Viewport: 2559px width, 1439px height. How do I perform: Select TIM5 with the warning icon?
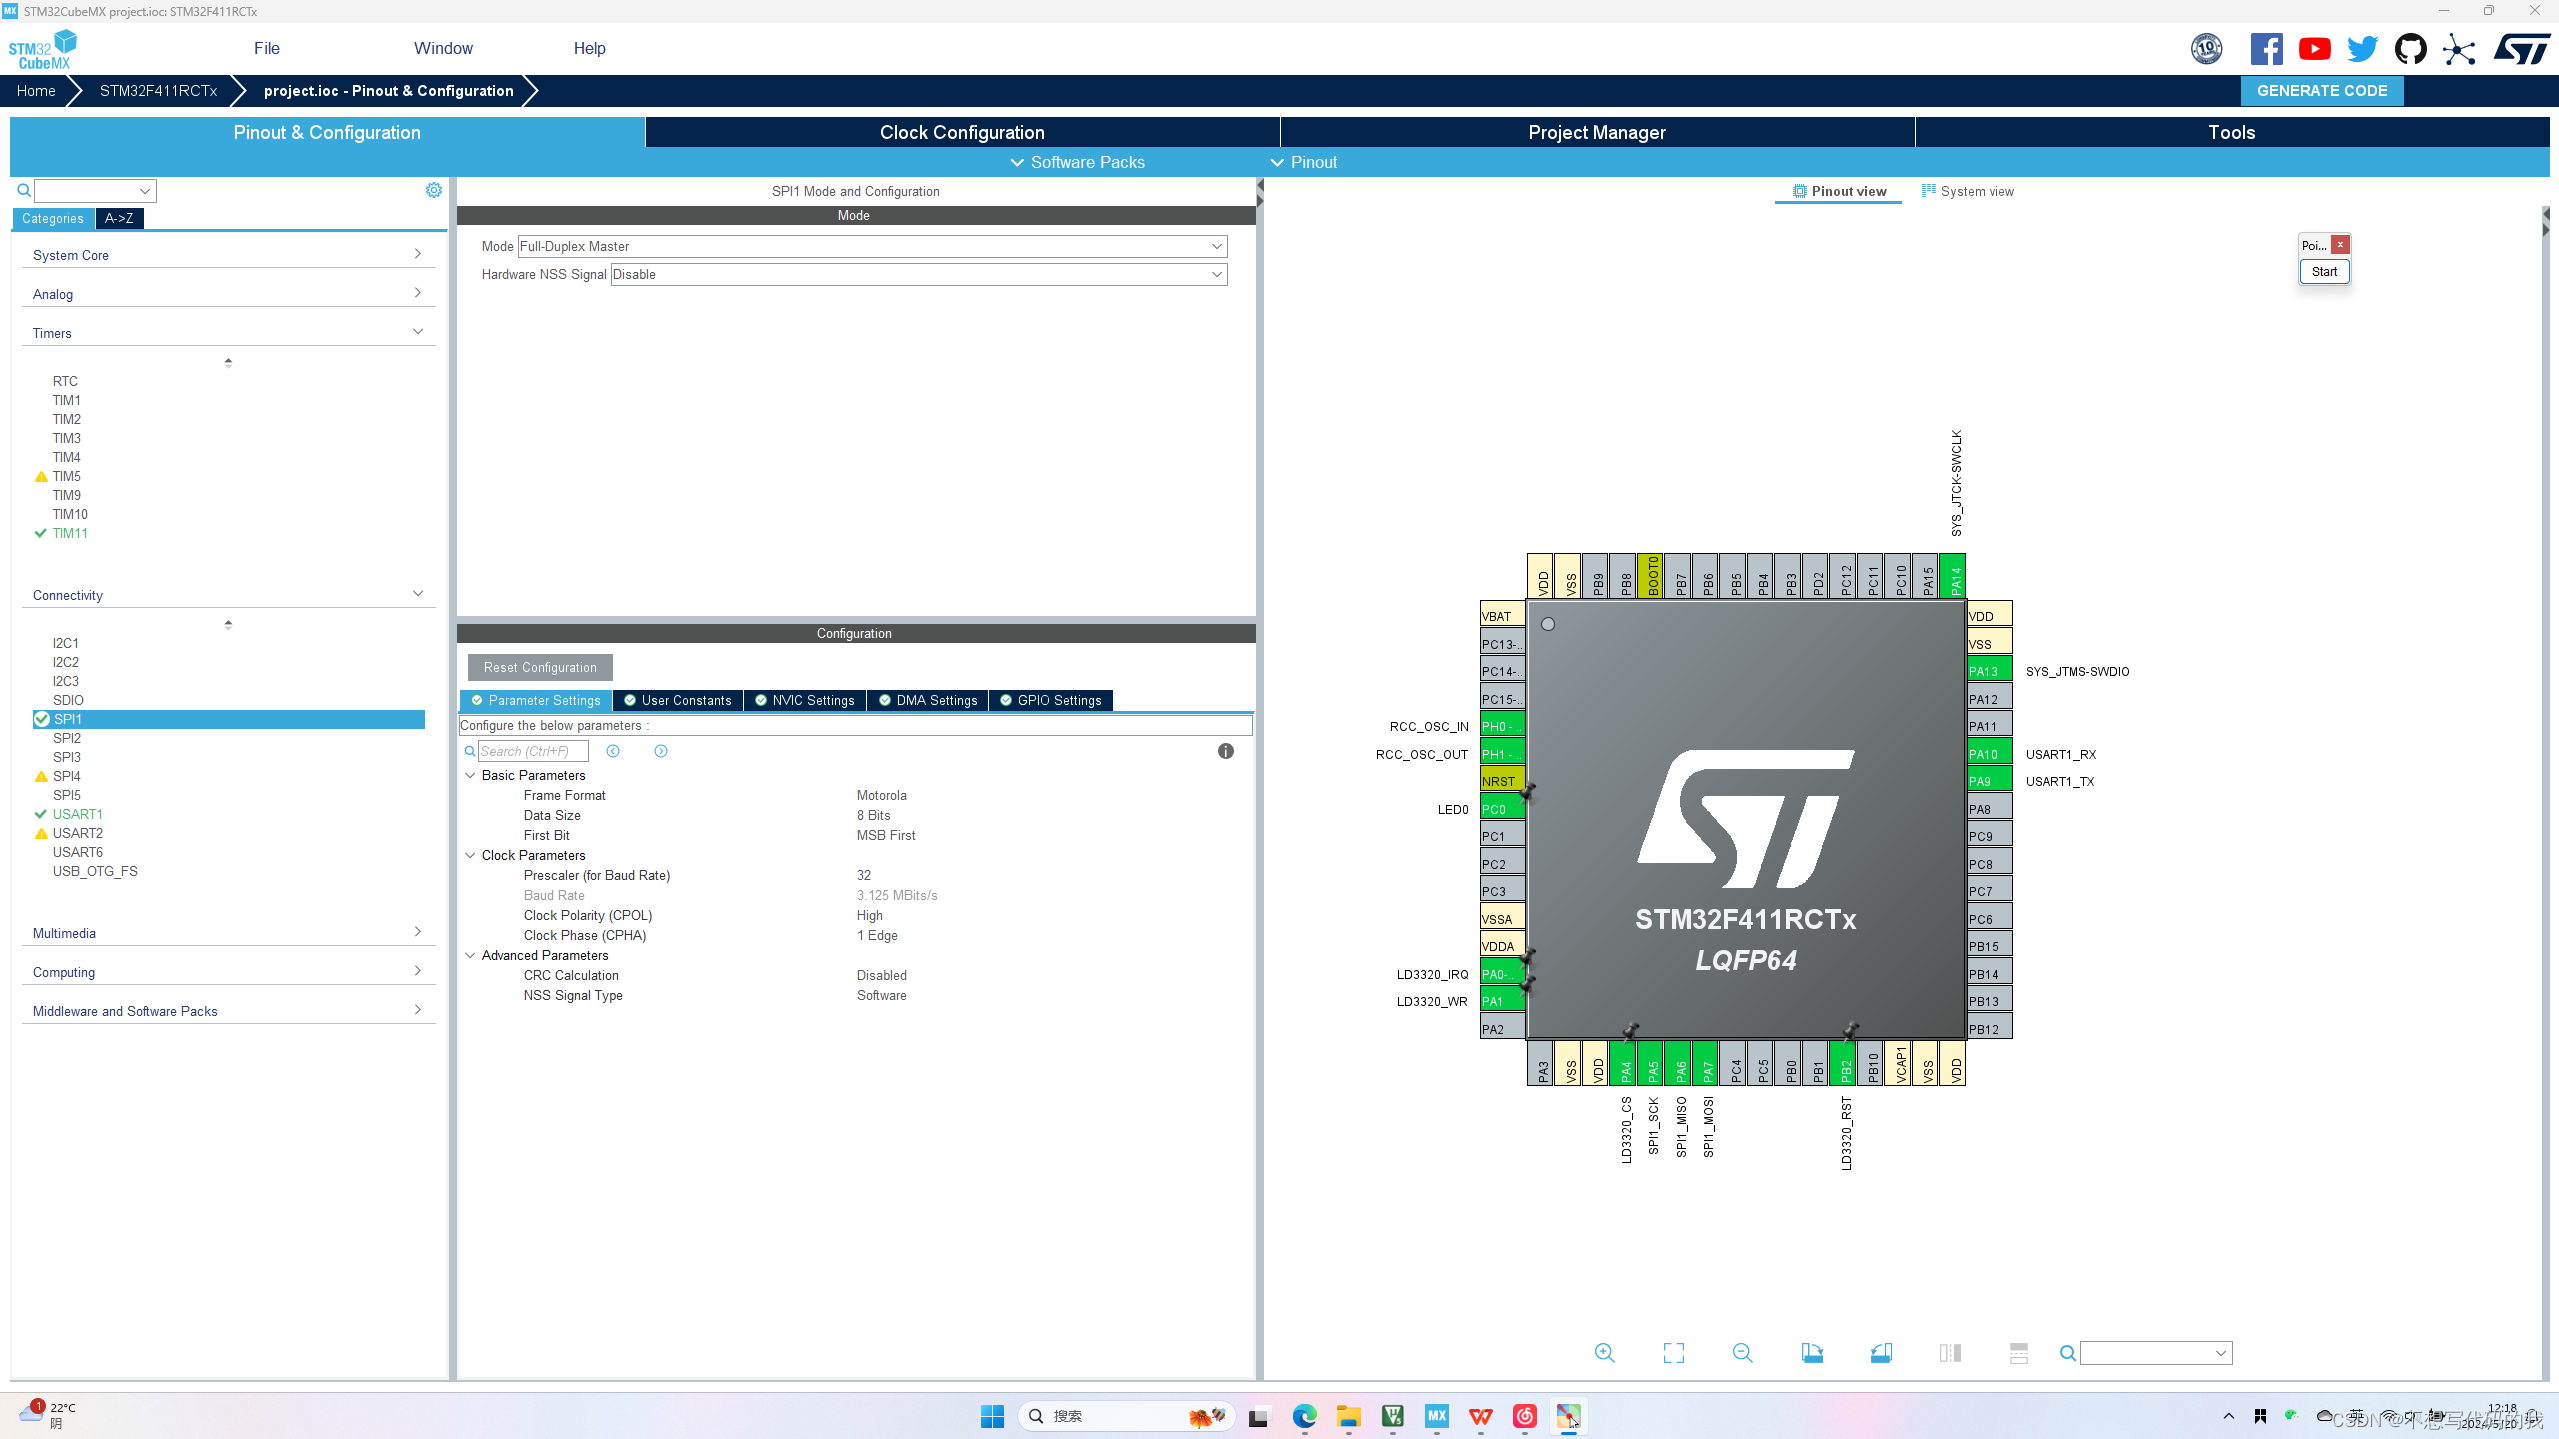(66, 476)
